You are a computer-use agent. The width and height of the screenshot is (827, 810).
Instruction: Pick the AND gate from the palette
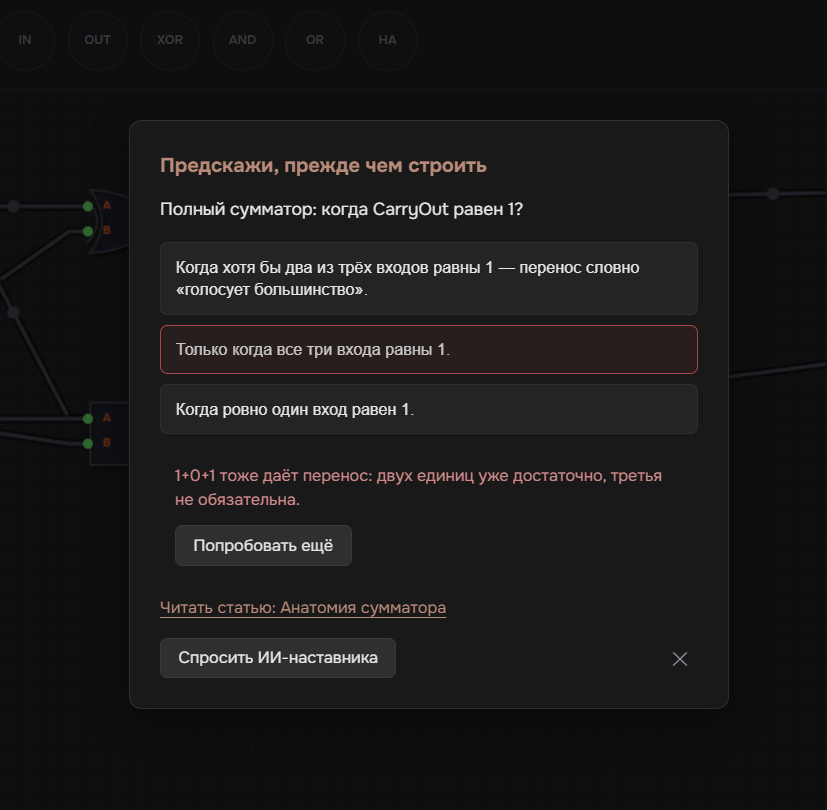[x=243, y=41]
